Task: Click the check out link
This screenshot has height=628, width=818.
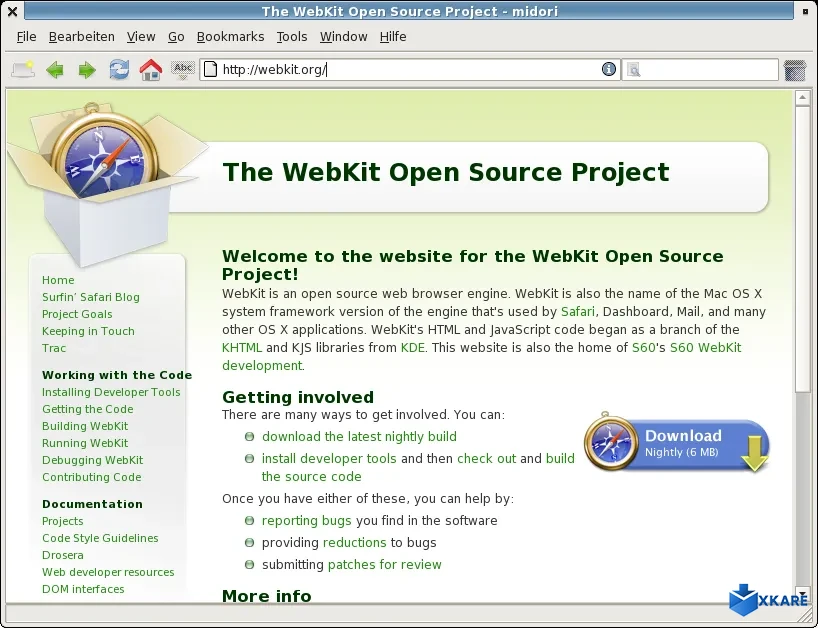Action: pyautogui.click(x=487, y=458)
